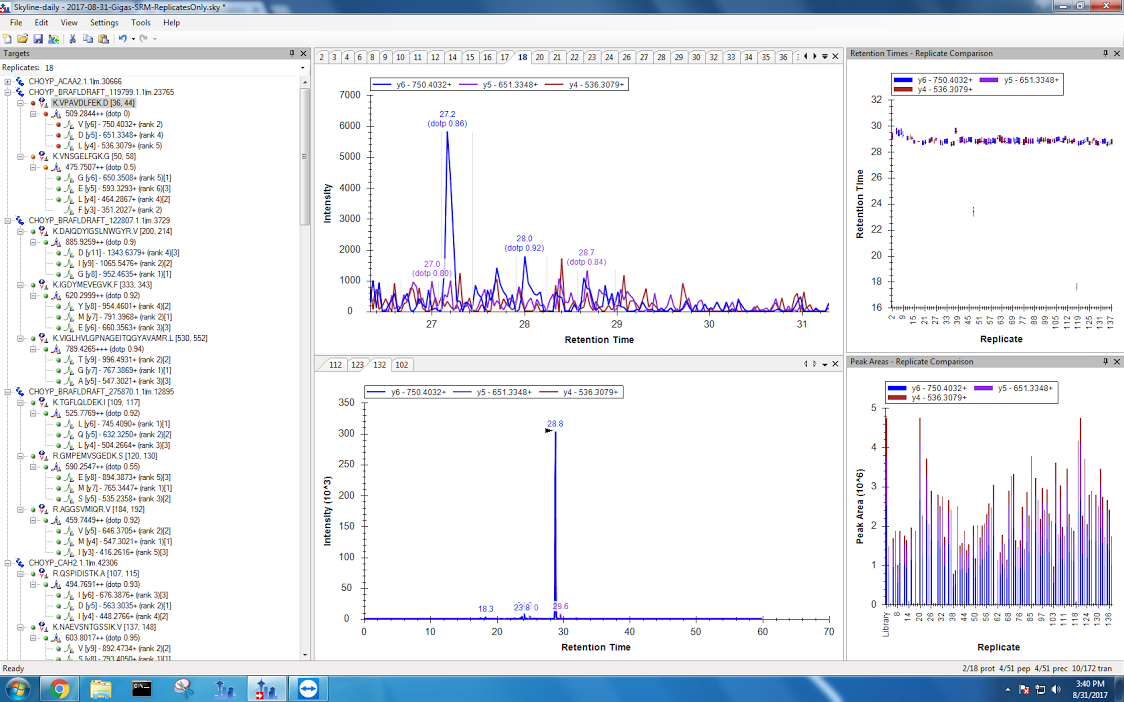Pin the Retention Times panel

(x=1105, y=53)
